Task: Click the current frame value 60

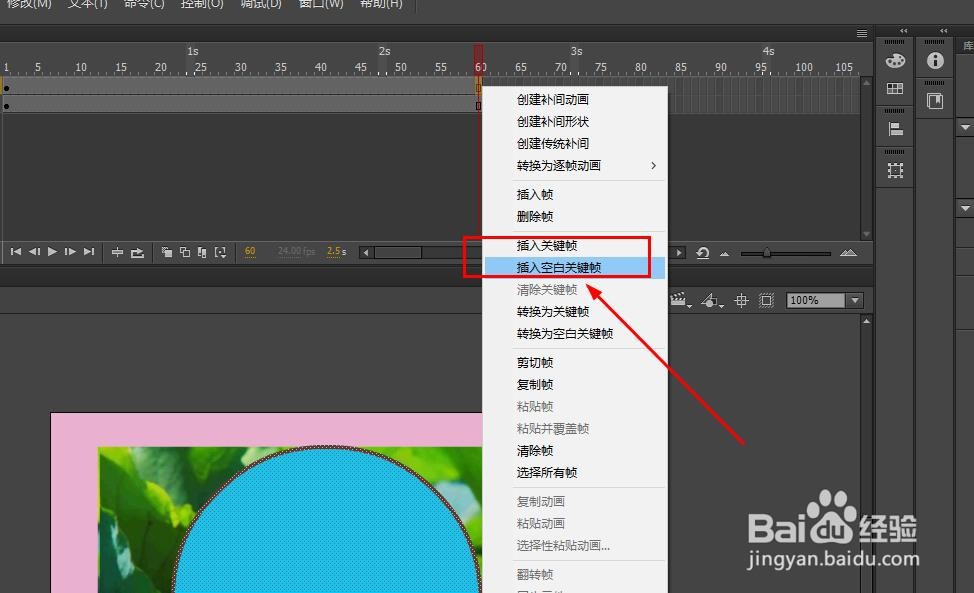Action: (x=250, y=251)
